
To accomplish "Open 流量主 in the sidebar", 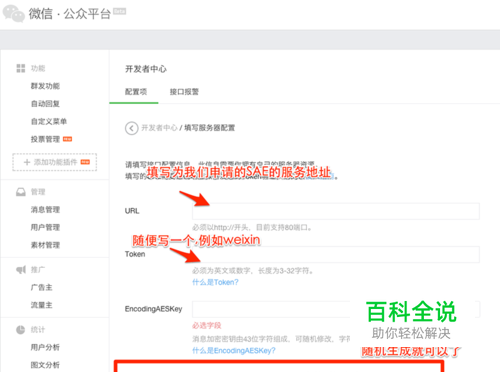I will click(x=41, y=305).
